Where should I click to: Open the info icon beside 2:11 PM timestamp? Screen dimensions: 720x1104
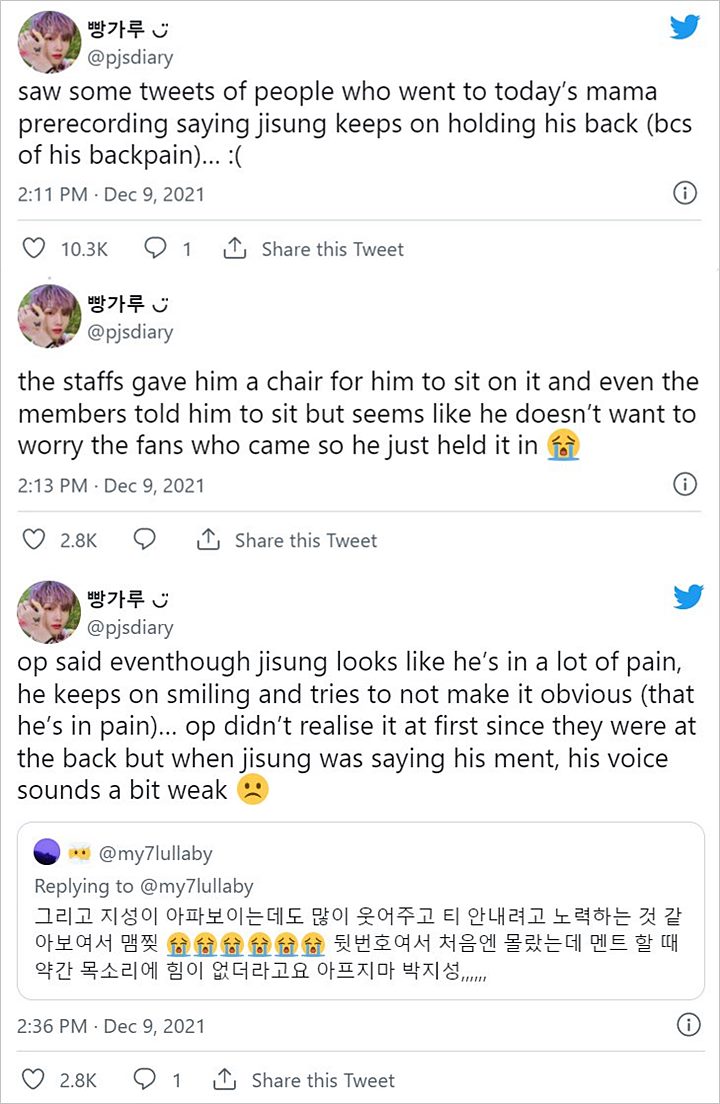click(x=685, y=193)
